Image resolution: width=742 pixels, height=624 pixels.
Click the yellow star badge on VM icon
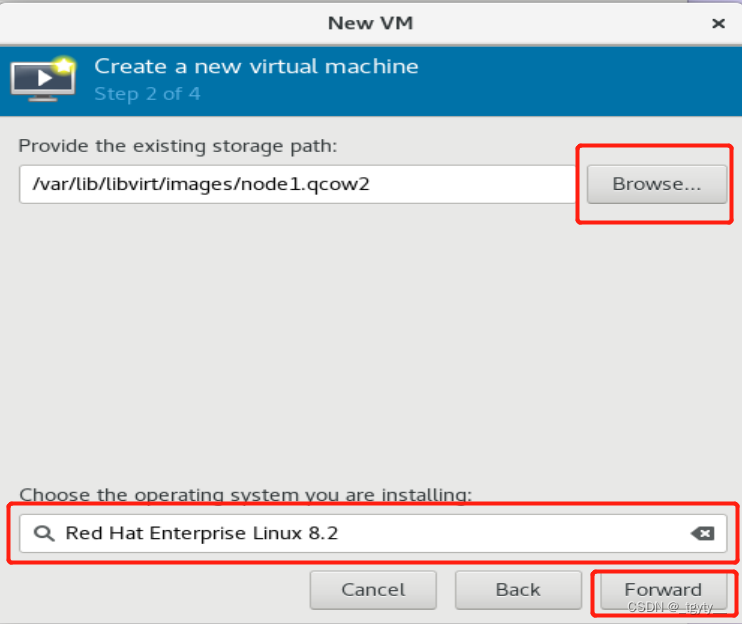[66, 66]
